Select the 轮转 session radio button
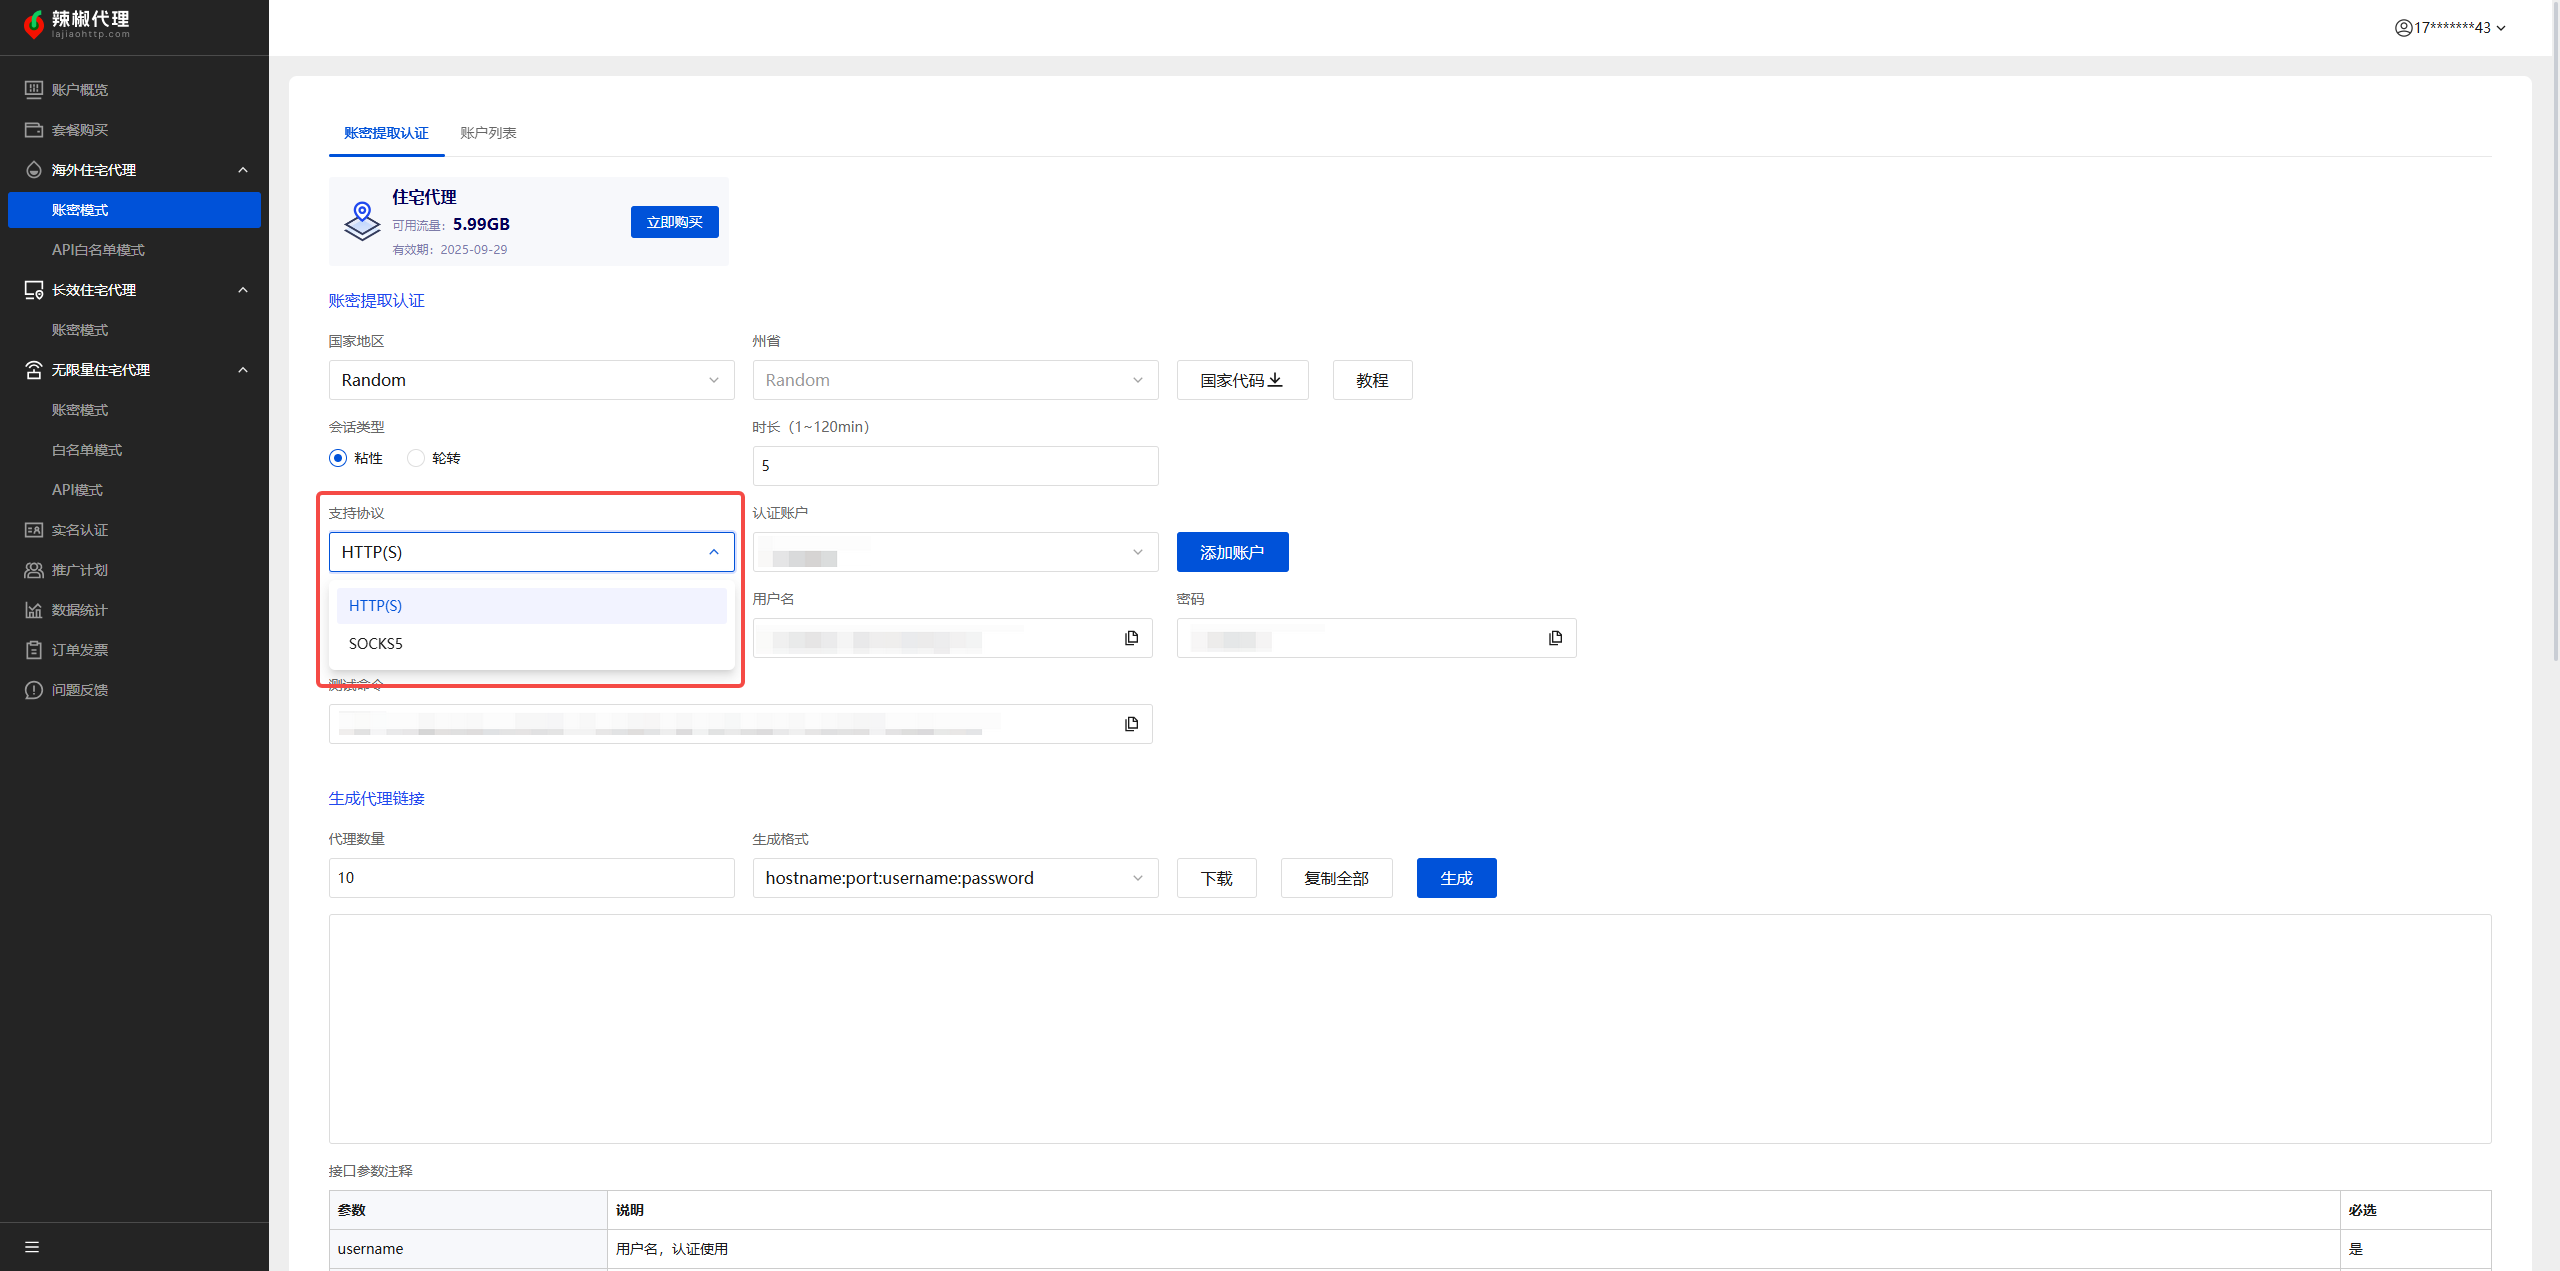 point(416,458)
